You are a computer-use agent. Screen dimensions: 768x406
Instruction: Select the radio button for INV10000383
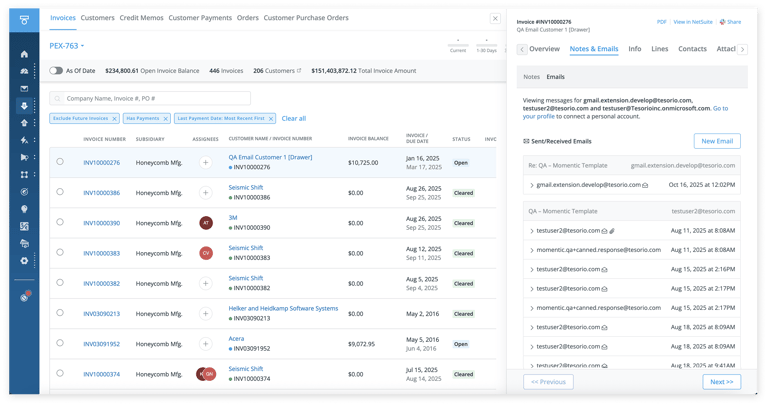[60, 252]
